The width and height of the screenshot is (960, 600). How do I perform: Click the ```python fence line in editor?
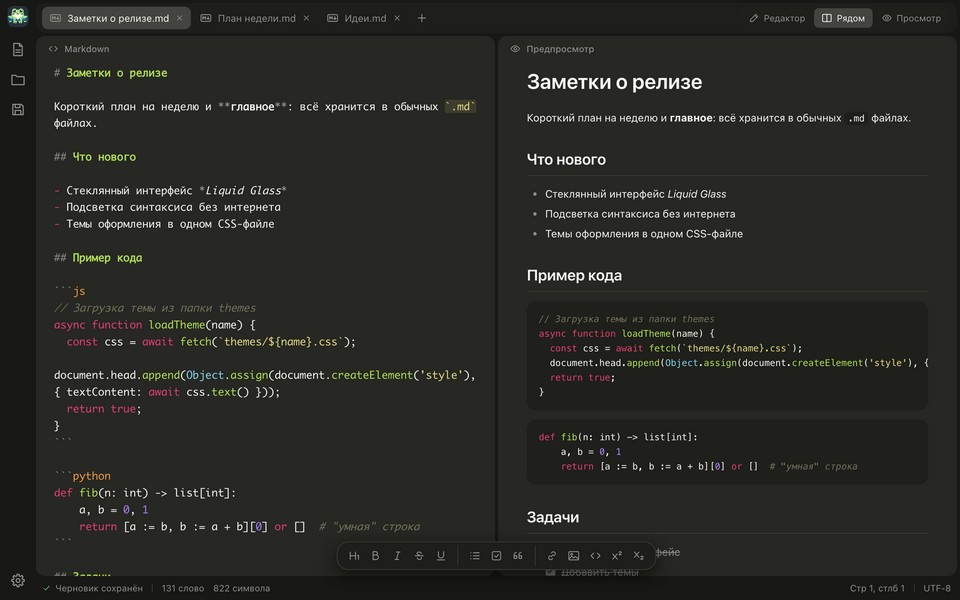[82, 476]
